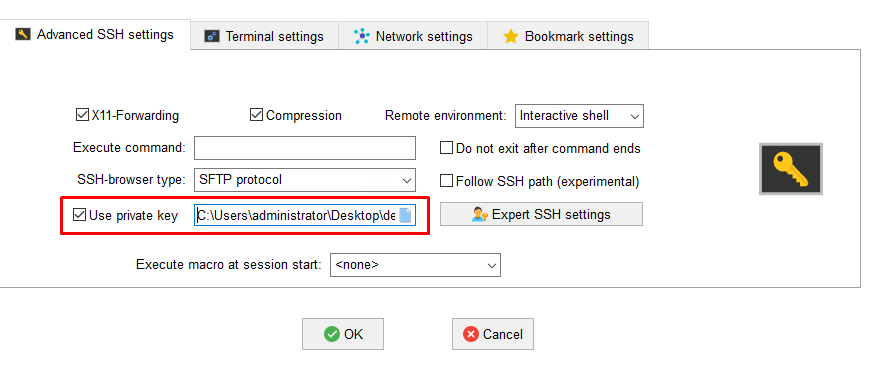Switch to the Terminal settings tab
Image resolution: width=874 pixels, height=370 pixels.
(x=264, y=36)
